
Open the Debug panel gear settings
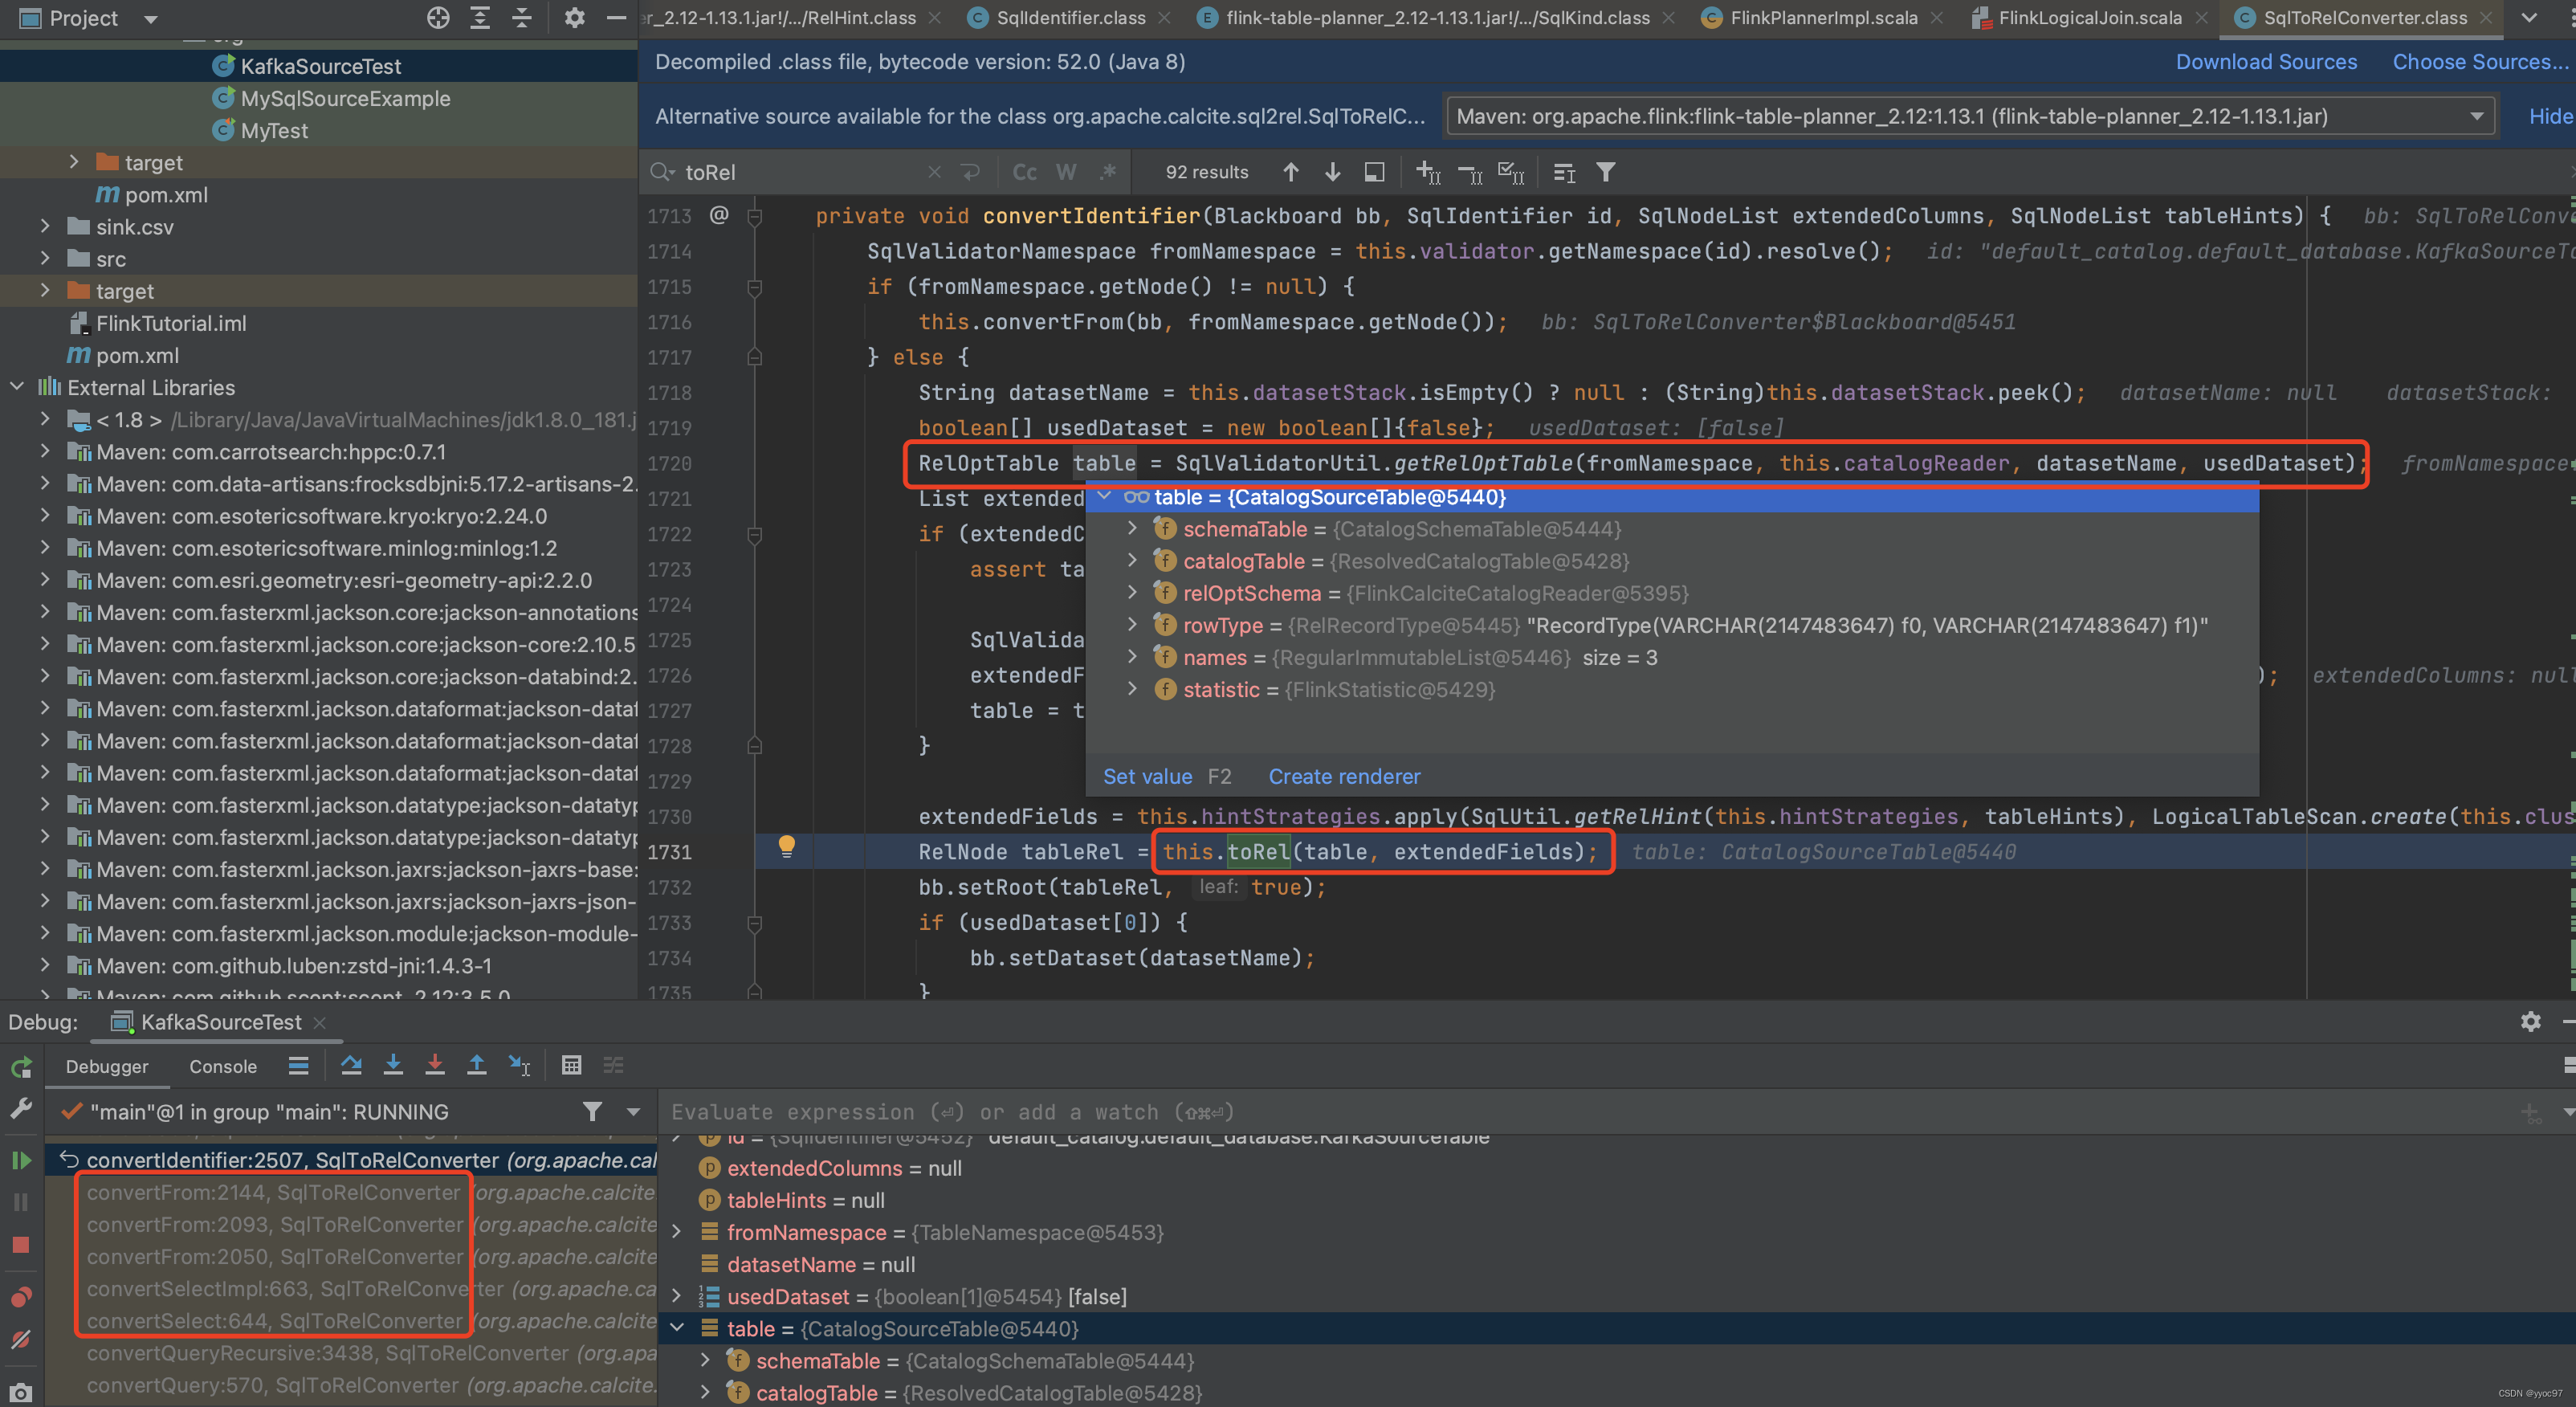click(x=2530, y=1021)
